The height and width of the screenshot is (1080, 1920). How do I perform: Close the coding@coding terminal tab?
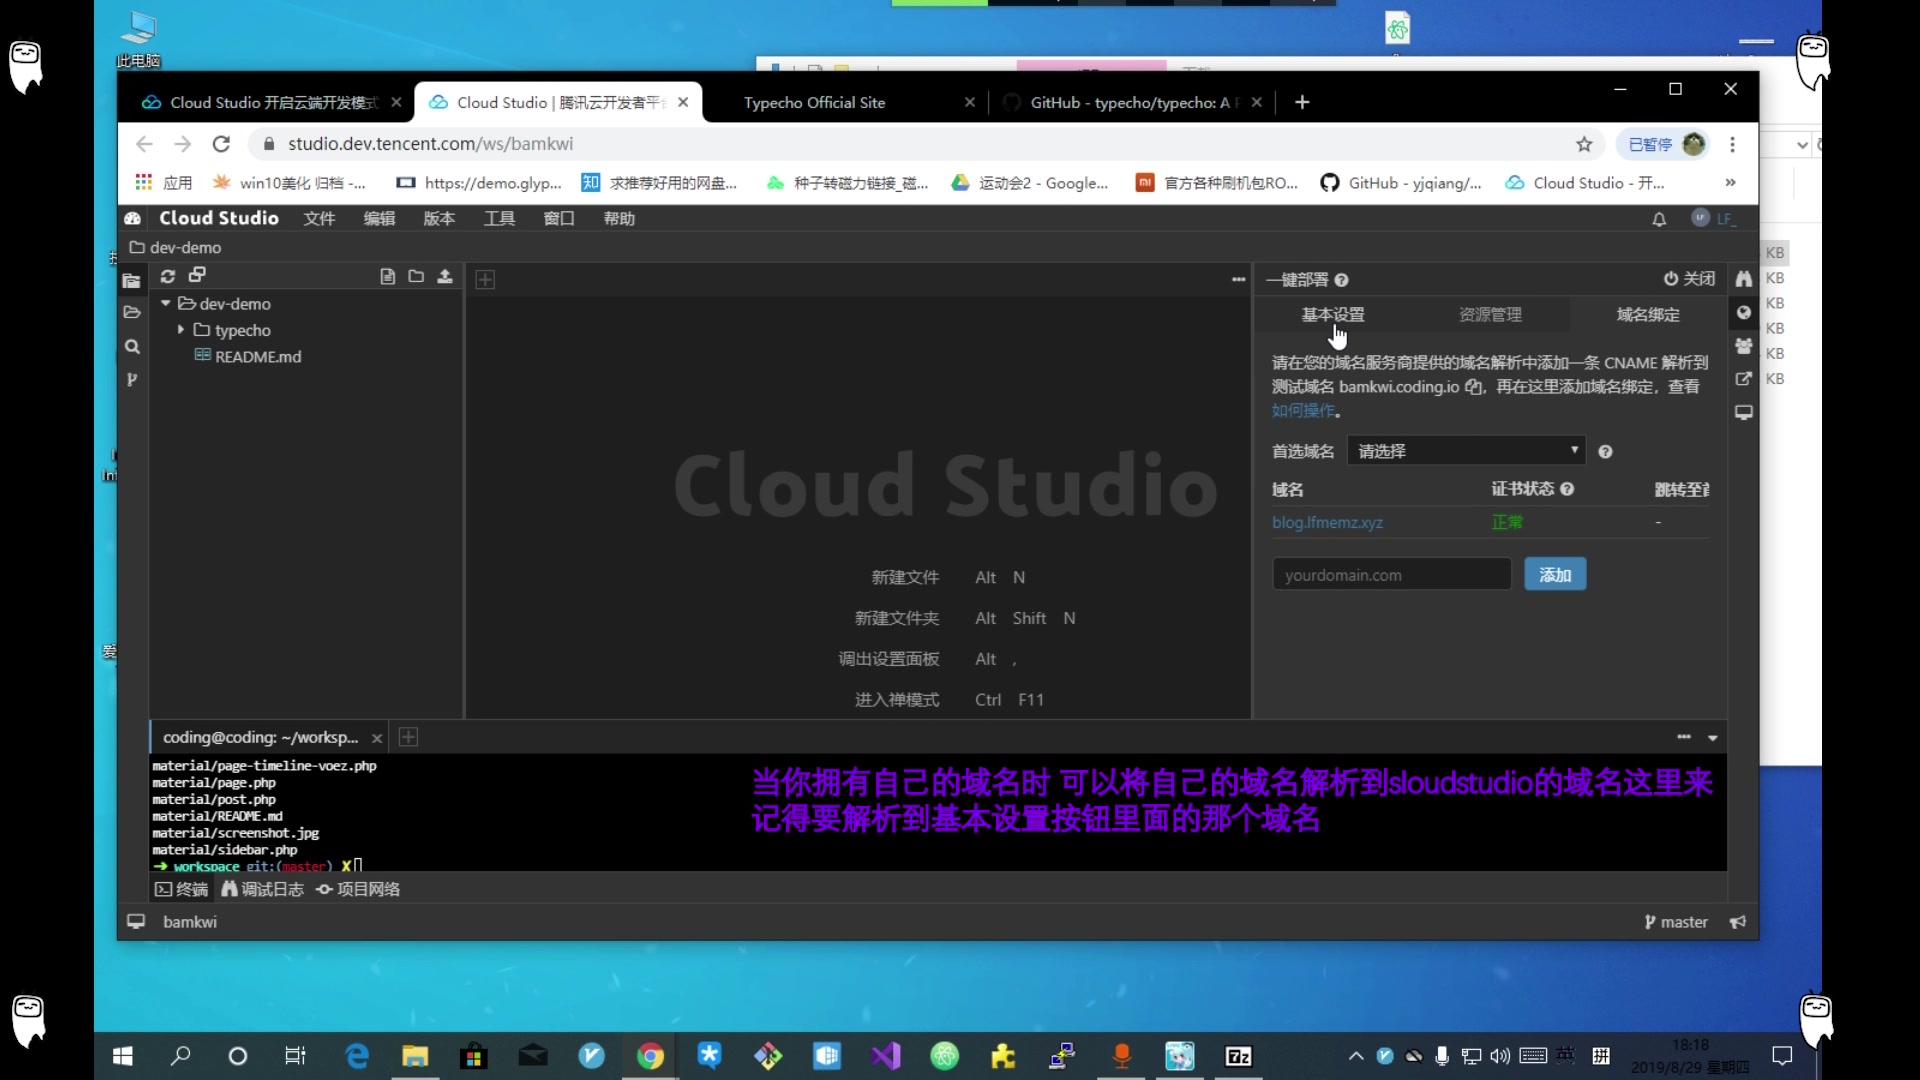377,738
